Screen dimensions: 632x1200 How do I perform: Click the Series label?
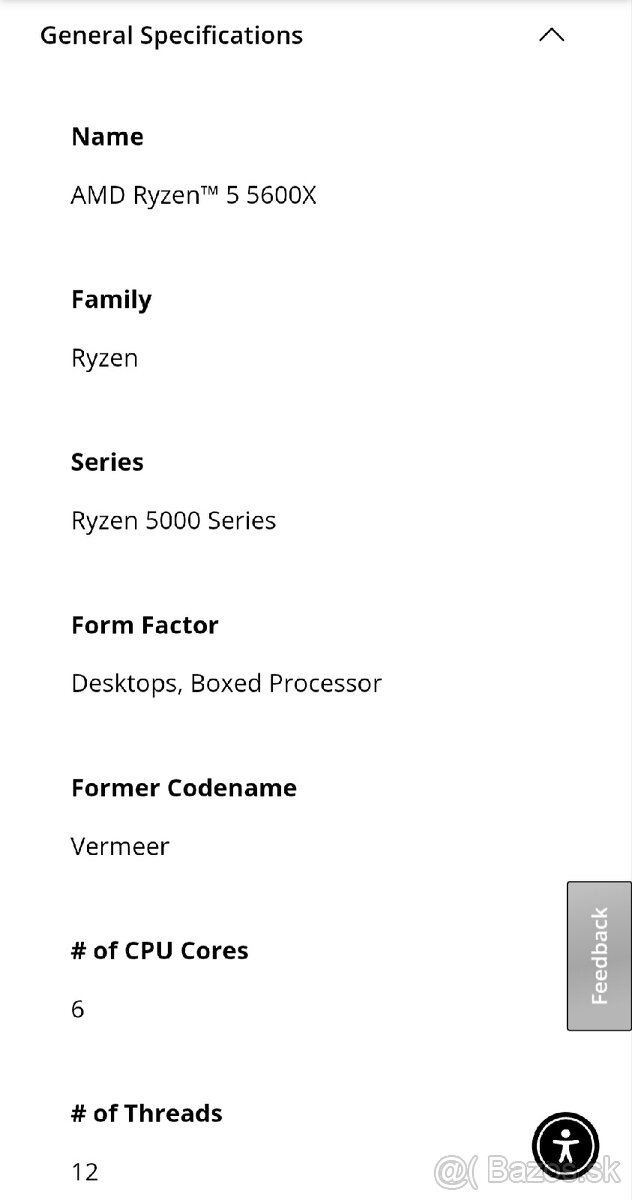pos(107,461)
